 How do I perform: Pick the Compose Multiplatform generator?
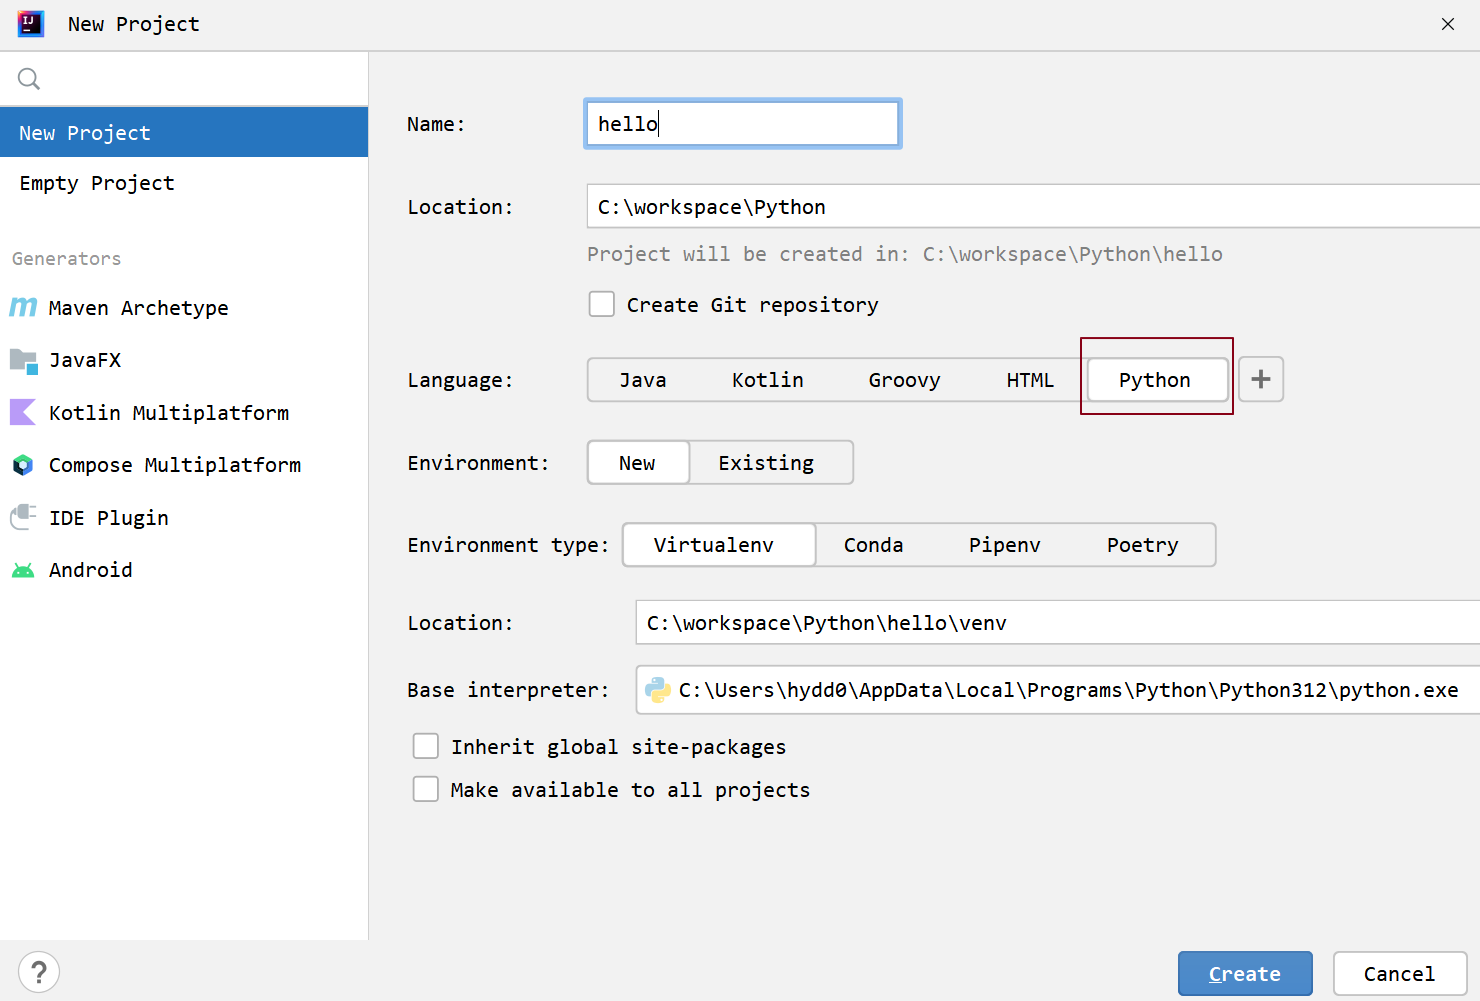[x=184, y=465]
